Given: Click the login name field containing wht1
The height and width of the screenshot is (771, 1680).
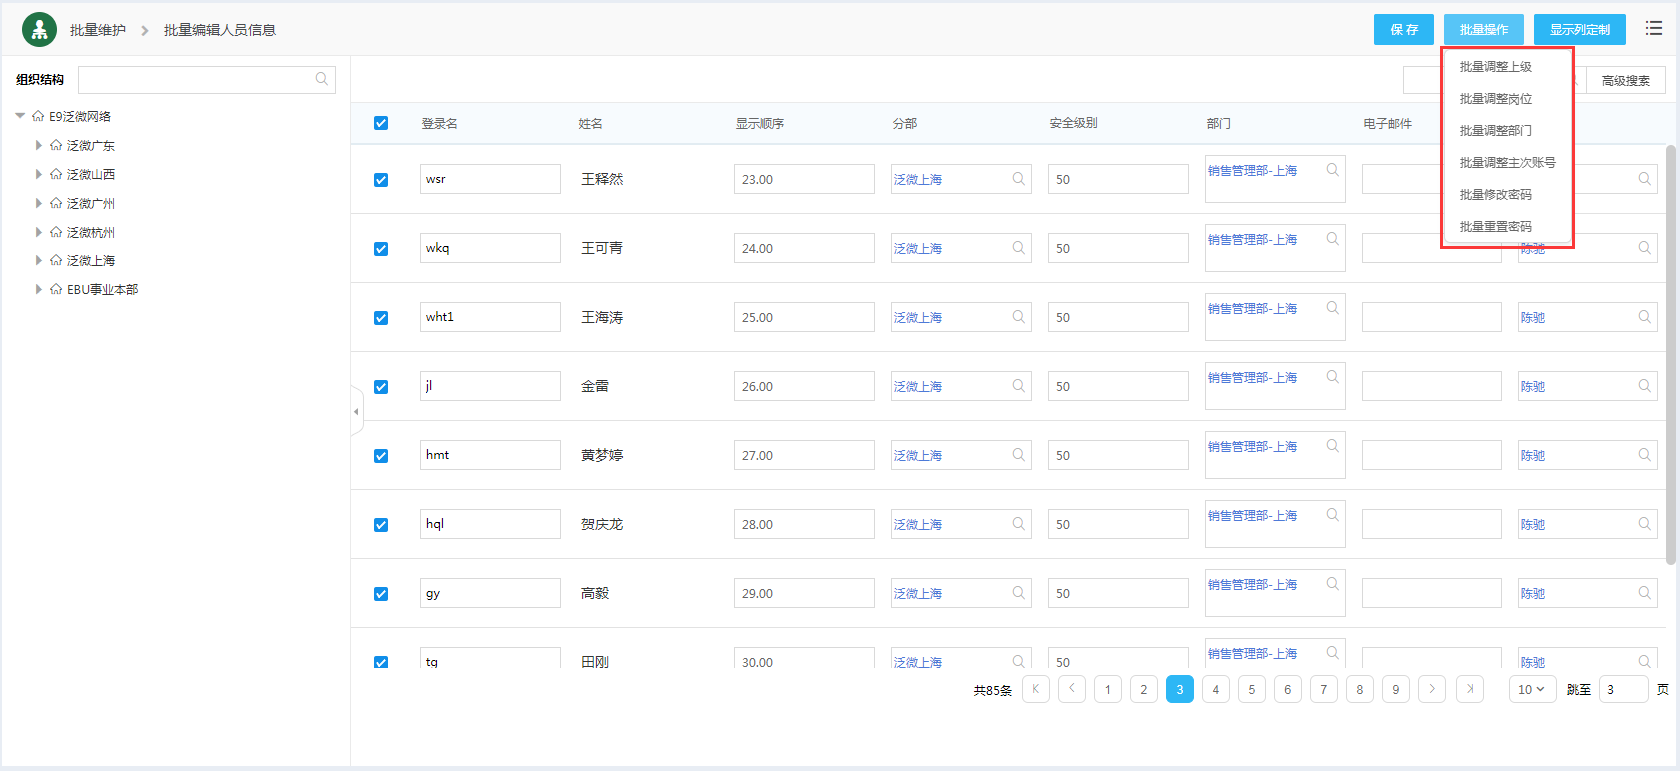Looking at the screenshot, I should point(490,317).
